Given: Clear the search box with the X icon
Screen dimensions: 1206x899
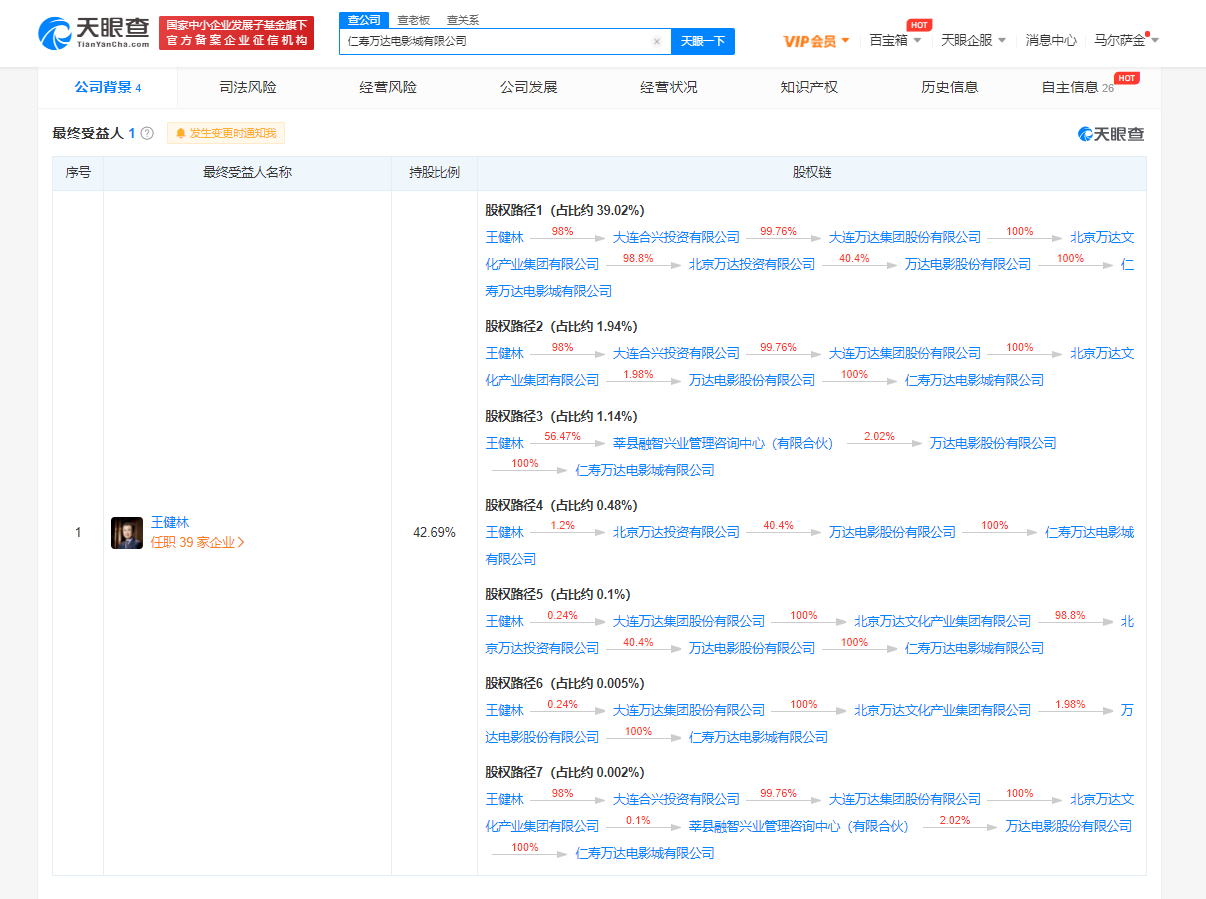Looking at the screenshot, I should (657, 42).
